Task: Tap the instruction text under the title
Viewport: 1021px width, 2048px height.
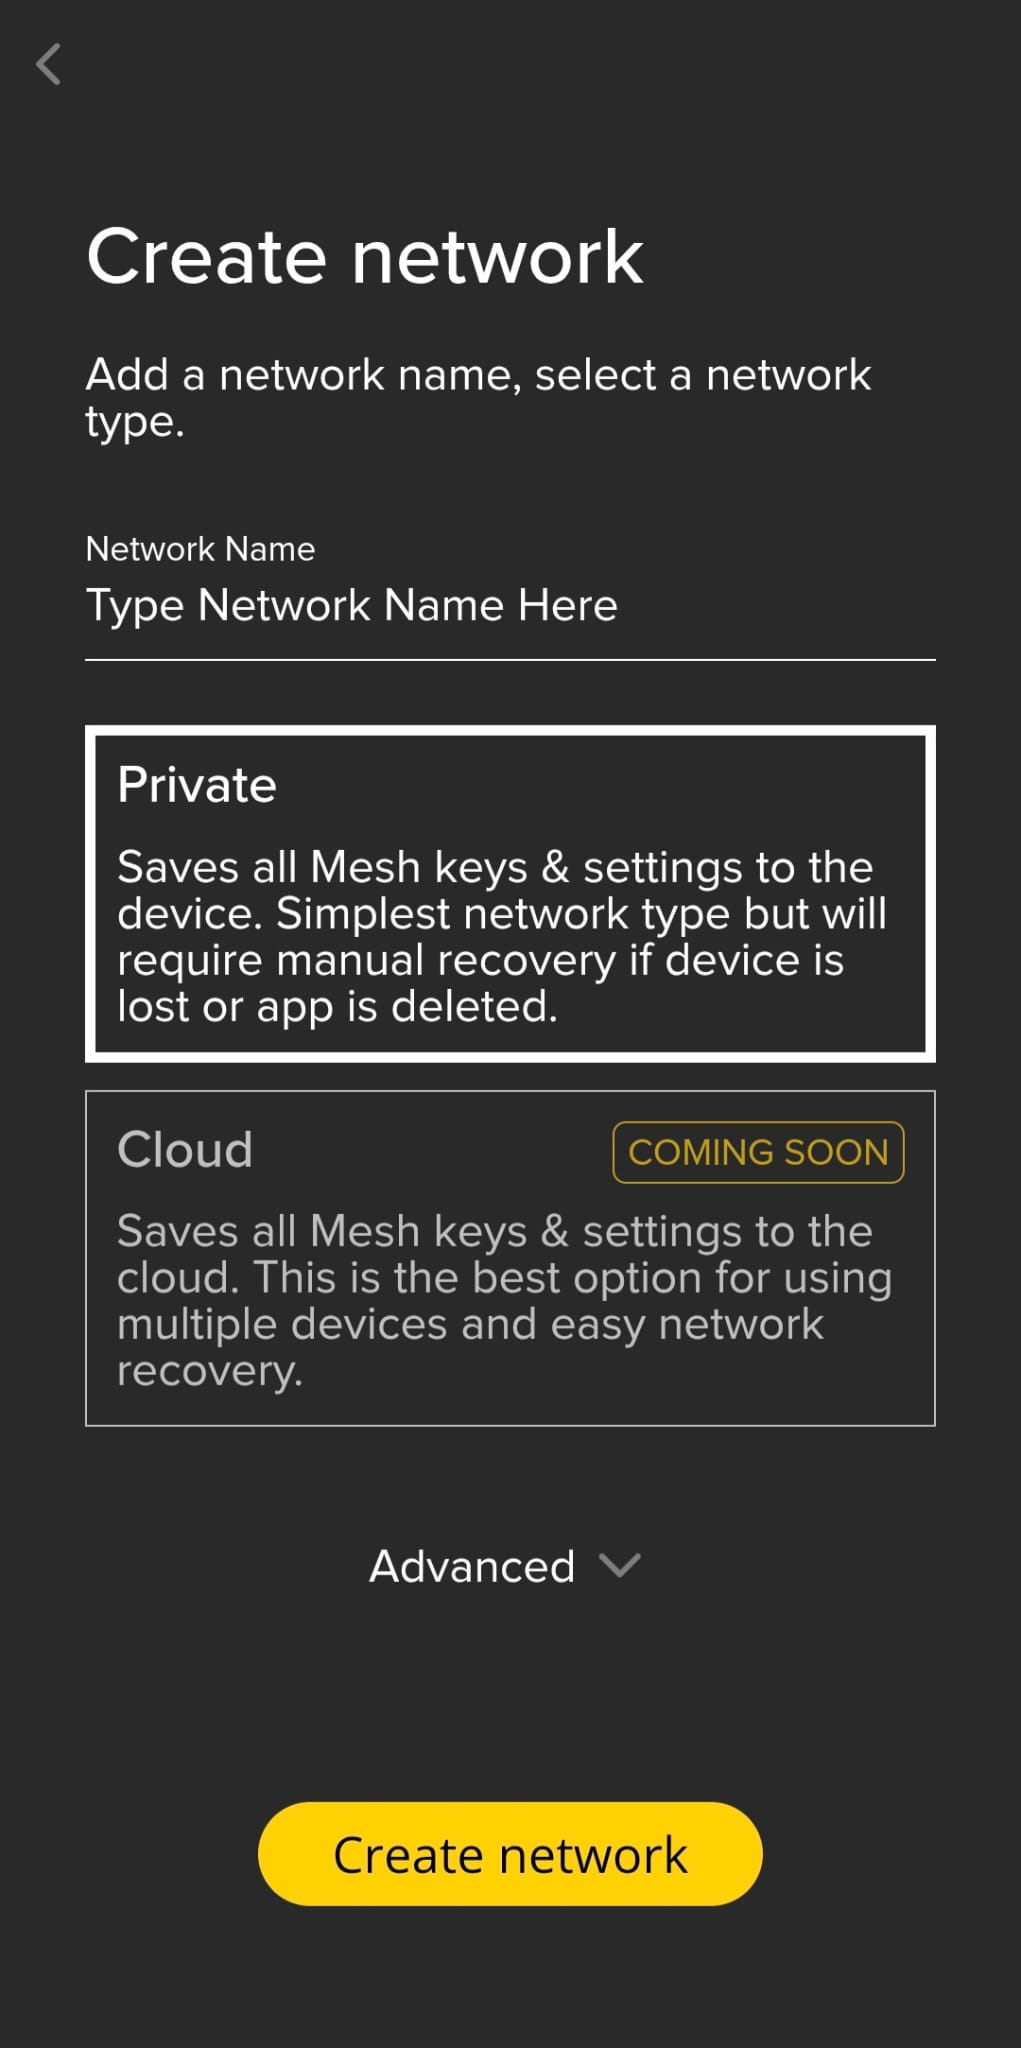Action: click(478, 398)
